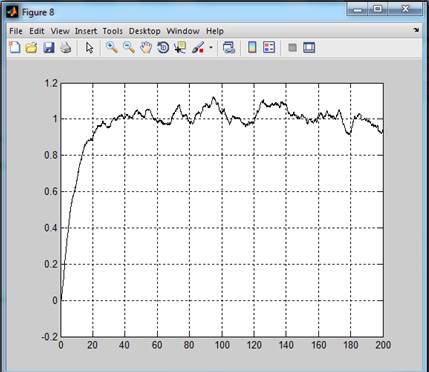Screen dimensions: 429x372
Task: Activate the Zoom In magnifier tool
Action: coord(112,48)
